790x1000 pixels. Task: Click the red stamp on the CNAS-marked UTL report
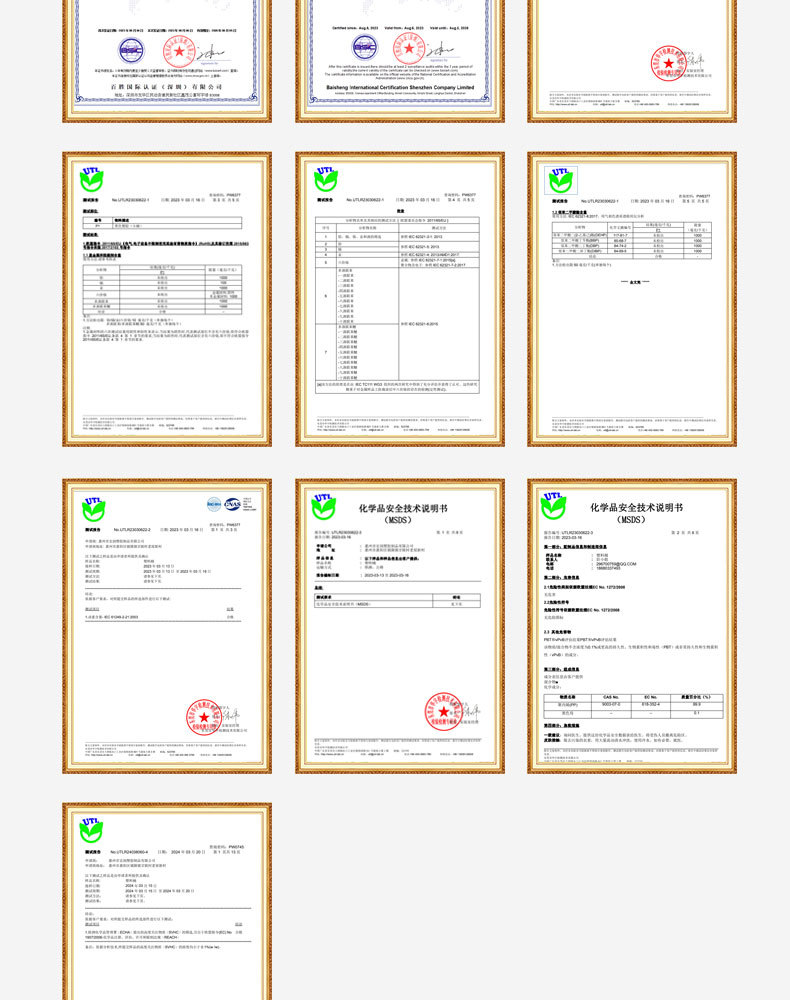[204, 717]
